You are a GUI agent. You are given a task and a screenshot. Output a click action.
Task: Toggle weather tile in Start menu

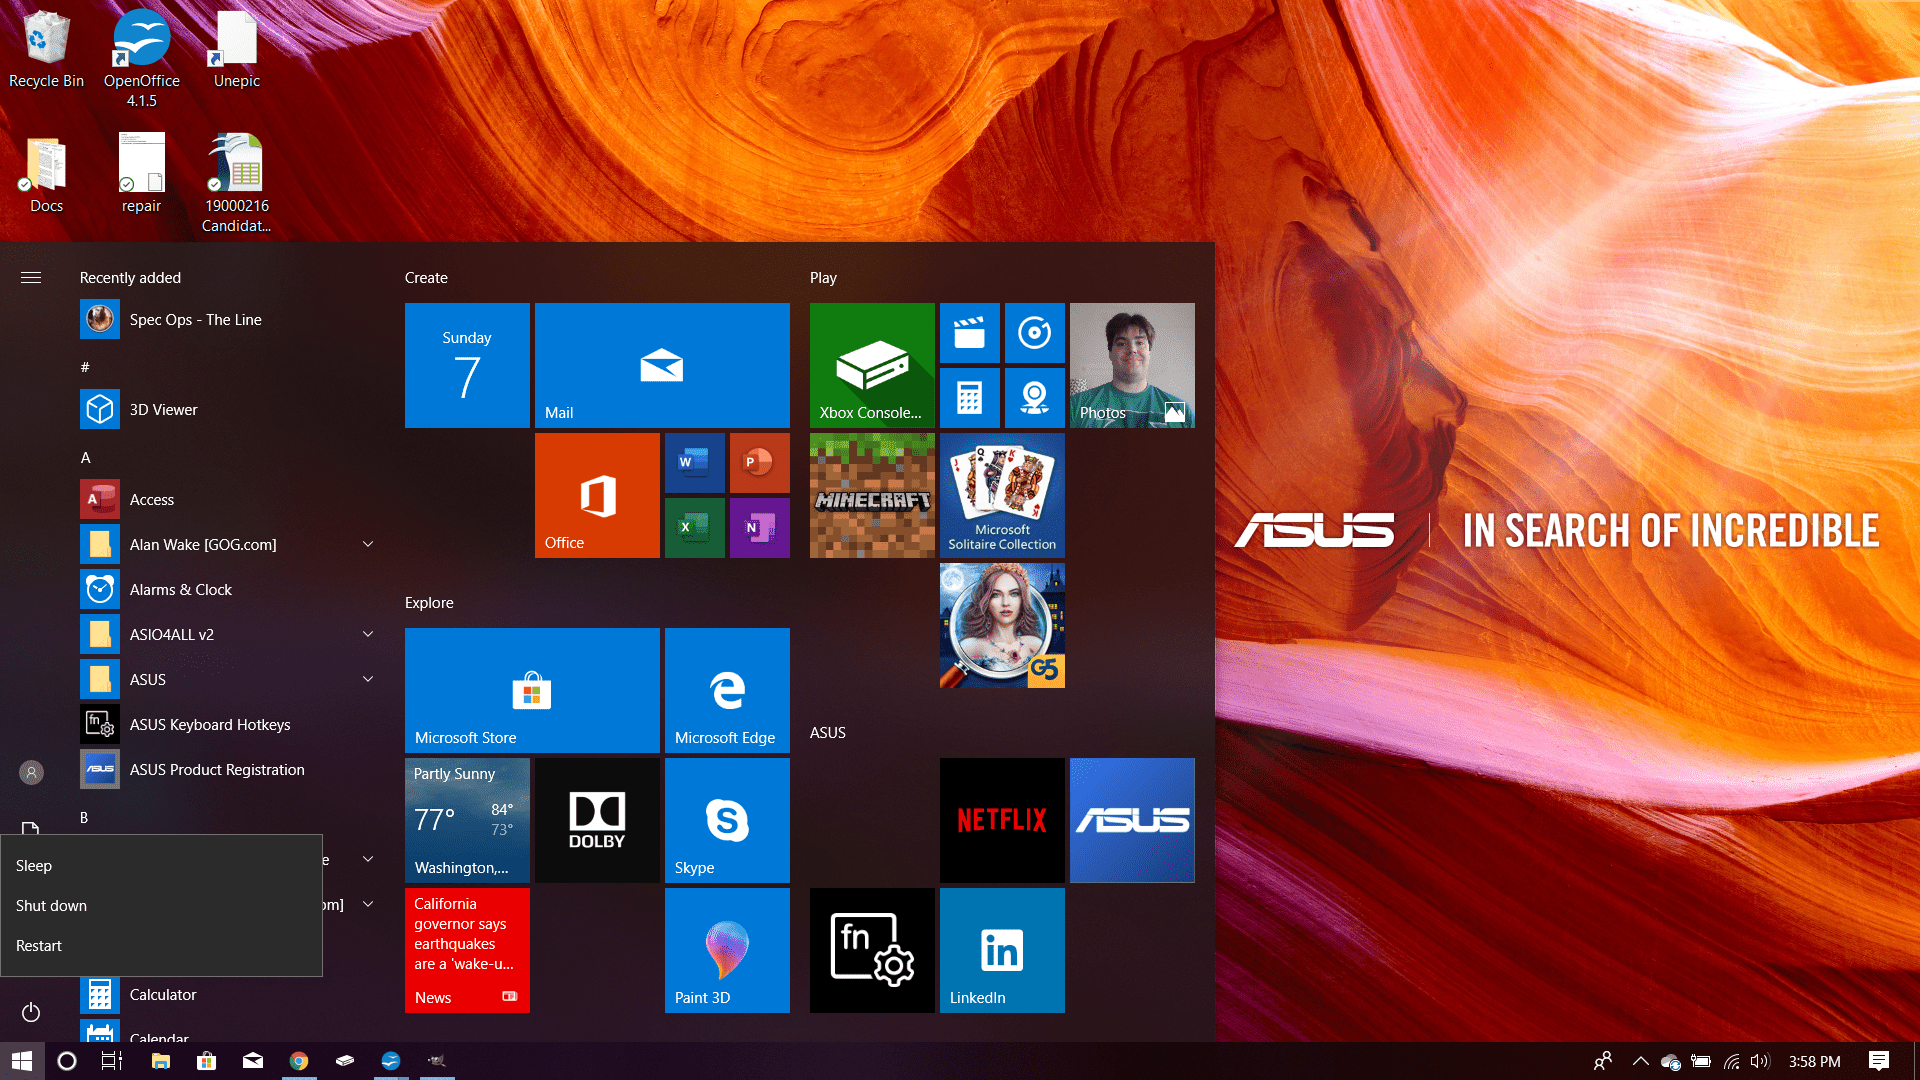tap(467, 818)
